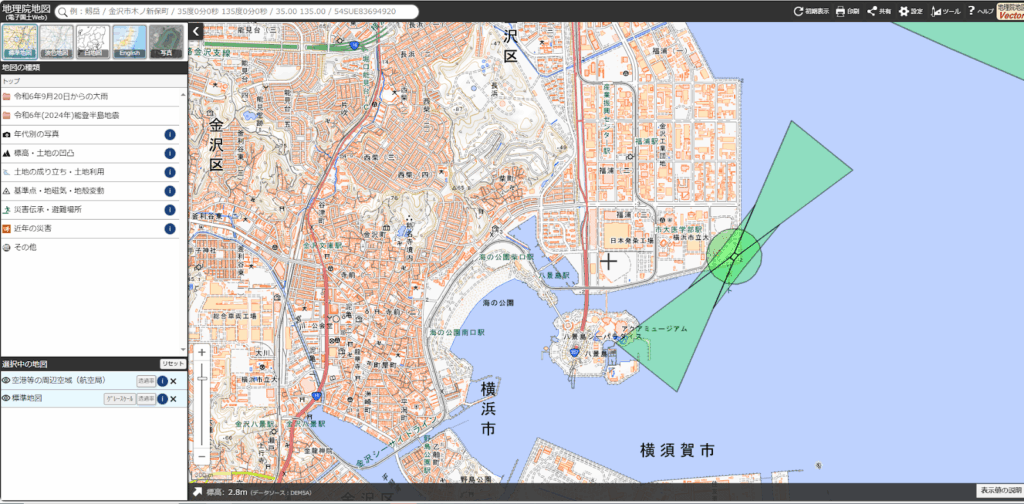Show info for 近年の災害

point(170,229)
